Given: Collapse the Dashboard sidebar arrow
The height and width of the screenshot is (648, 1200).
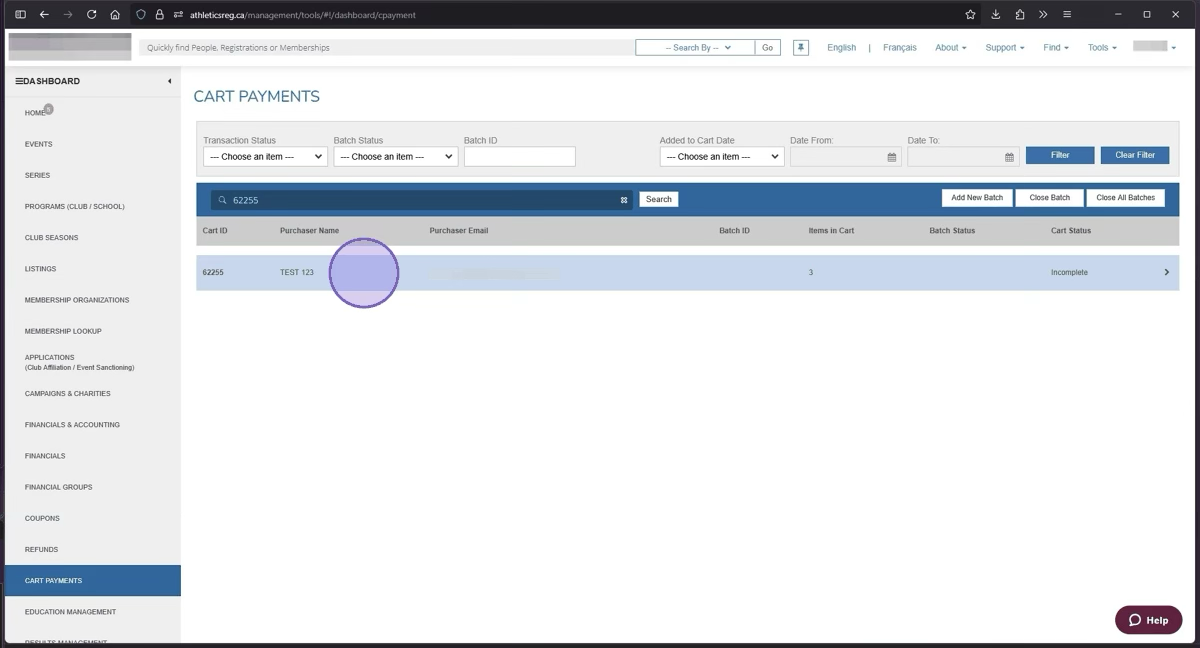Looking at the screenshot, I should (169, 81).
